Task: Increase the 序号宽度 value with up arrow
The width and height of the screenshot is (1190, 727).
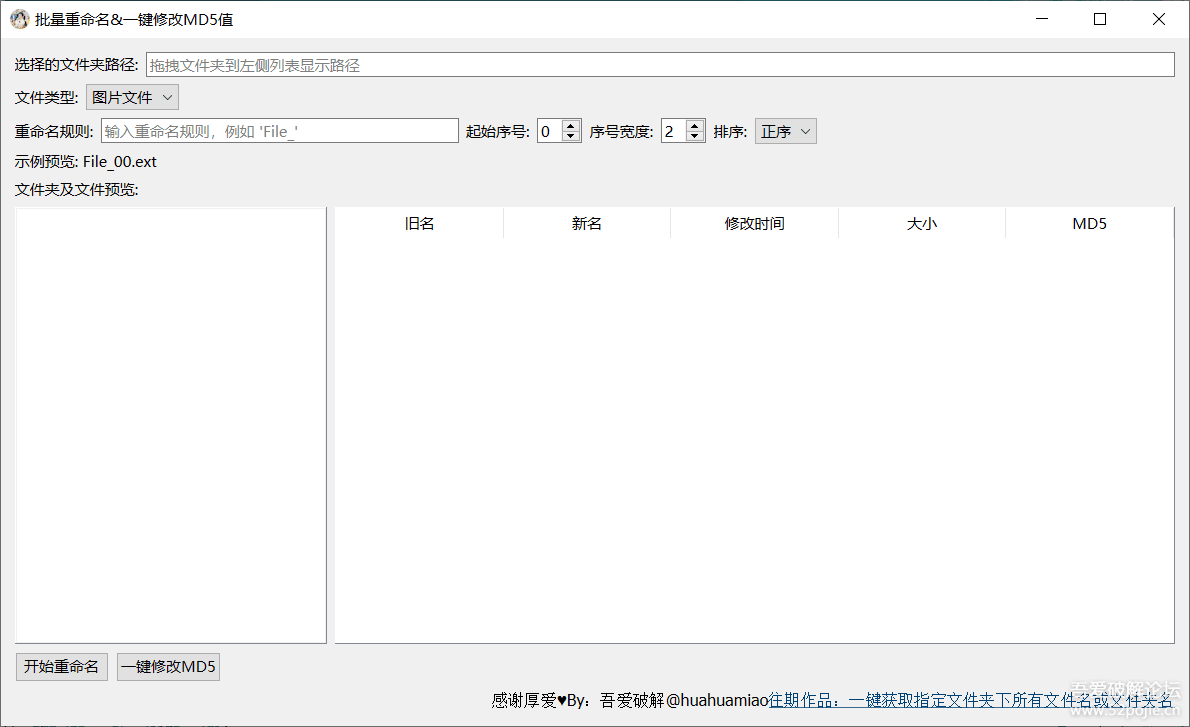Action: pos(695,126)
